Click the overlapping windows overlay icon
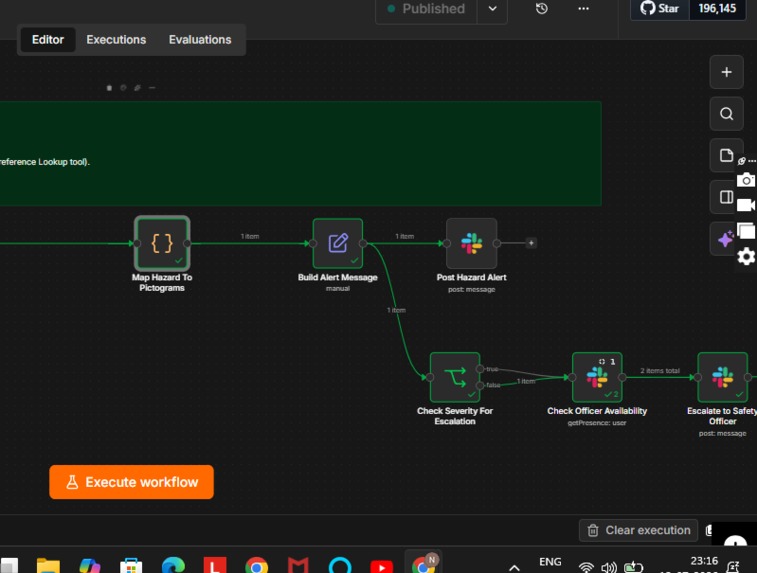Screen dimensions: 757x573 pos(746,231)
